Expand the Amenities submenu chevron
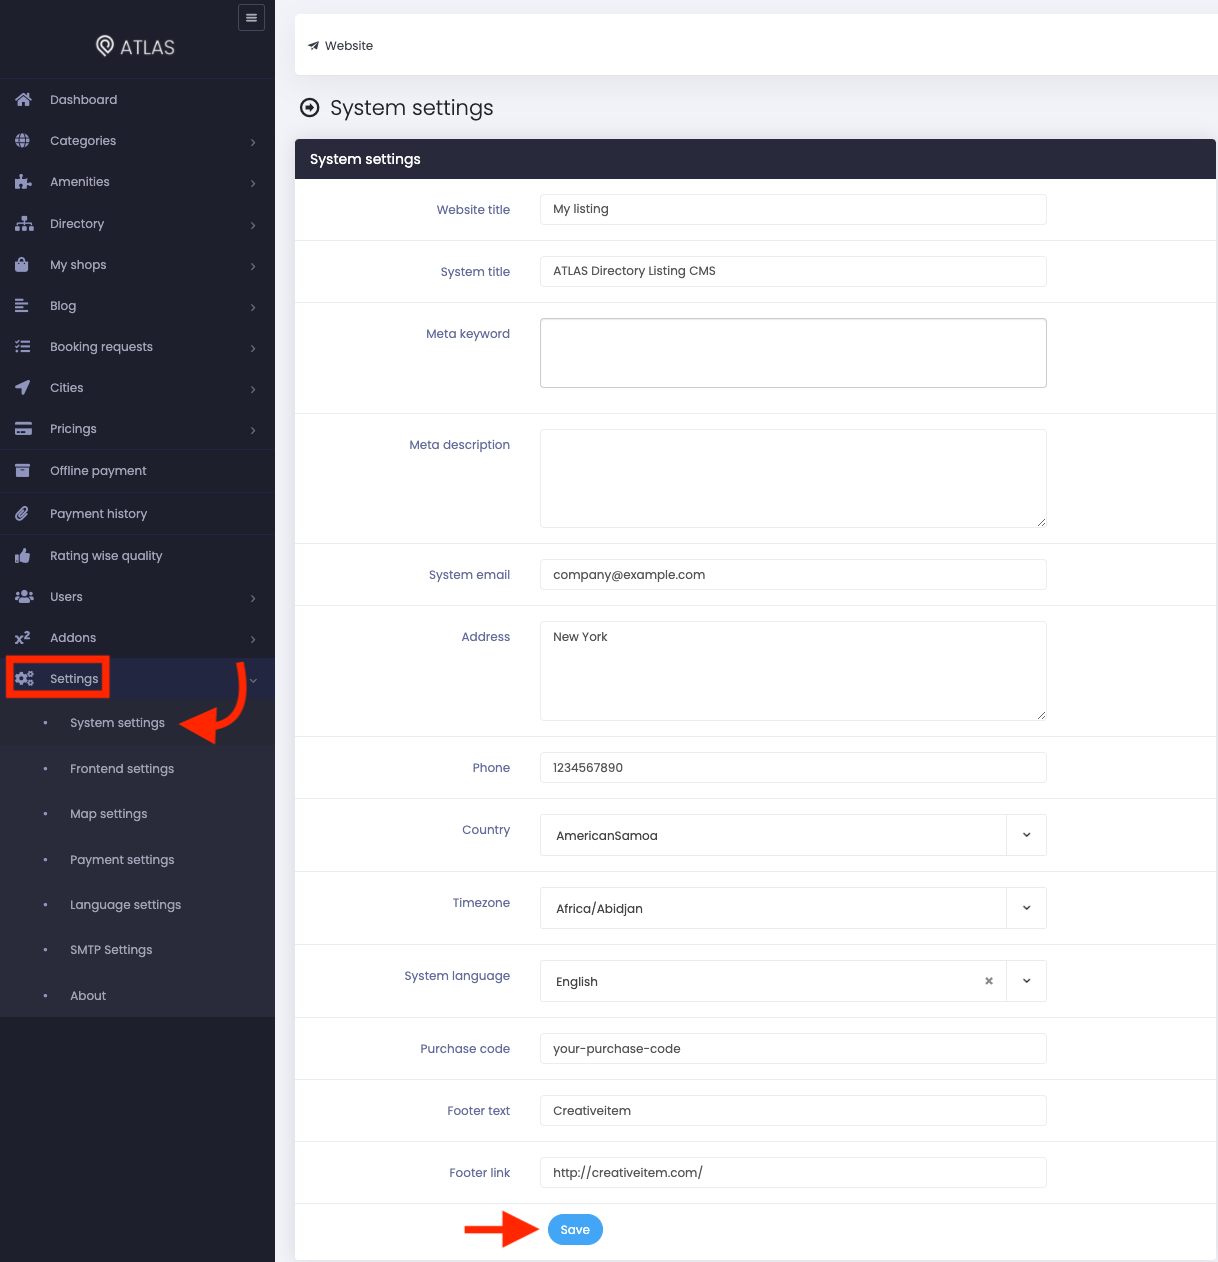This screenshot has height=1262, width=1218. 253,183
